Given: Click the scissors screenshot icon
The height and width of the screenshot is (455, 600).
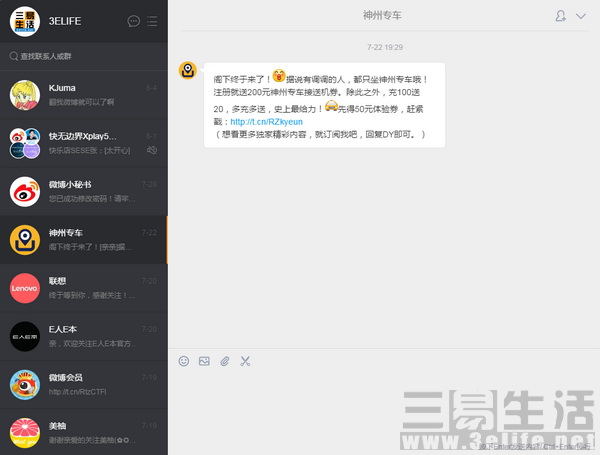Looking at the screenshot, I should pos(245,361).
